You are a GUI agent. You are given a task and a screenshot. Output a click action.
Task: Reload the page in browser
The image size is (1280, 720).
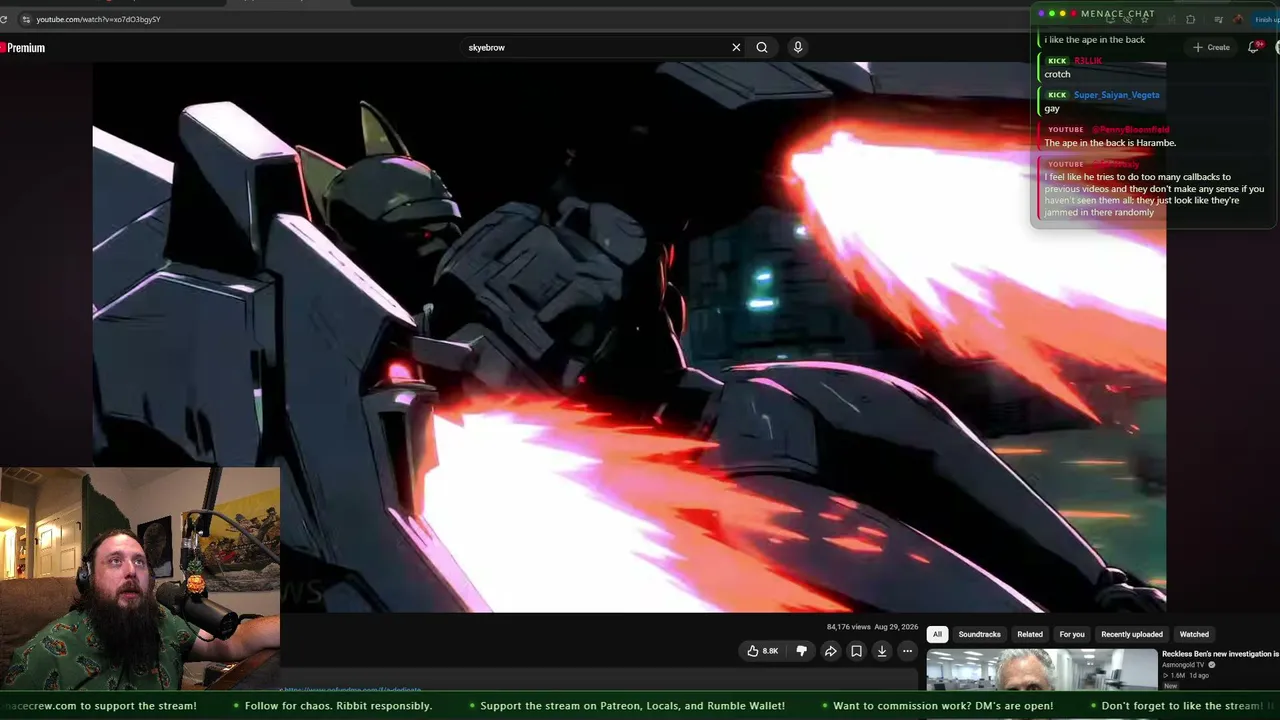[x=4, y=19]
